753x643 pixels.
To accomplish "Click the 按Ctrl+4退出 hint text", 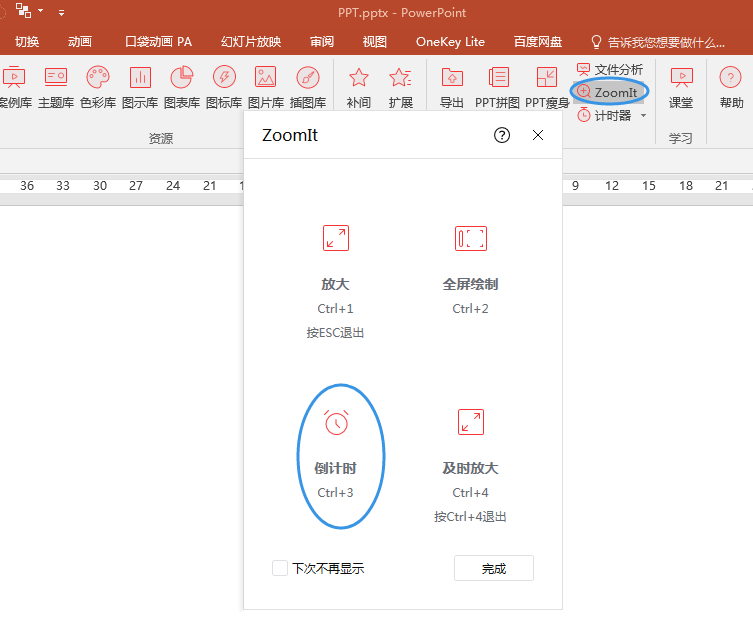I will click(x=470, y=517).
